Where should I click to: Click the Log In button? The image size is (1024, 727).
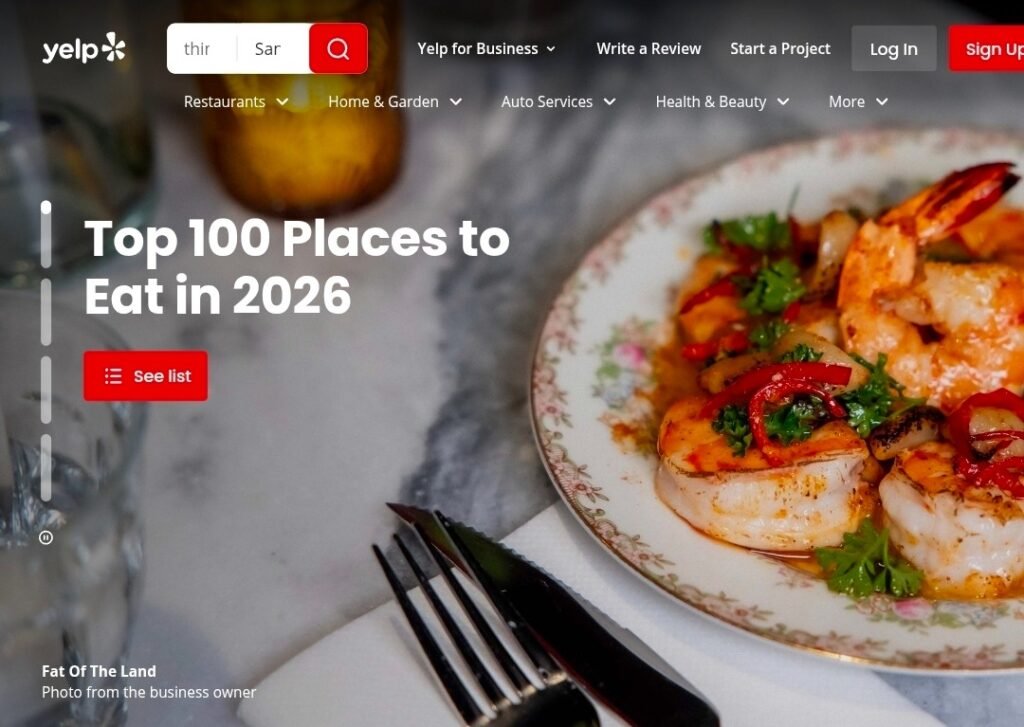click(x=893, y=49)
